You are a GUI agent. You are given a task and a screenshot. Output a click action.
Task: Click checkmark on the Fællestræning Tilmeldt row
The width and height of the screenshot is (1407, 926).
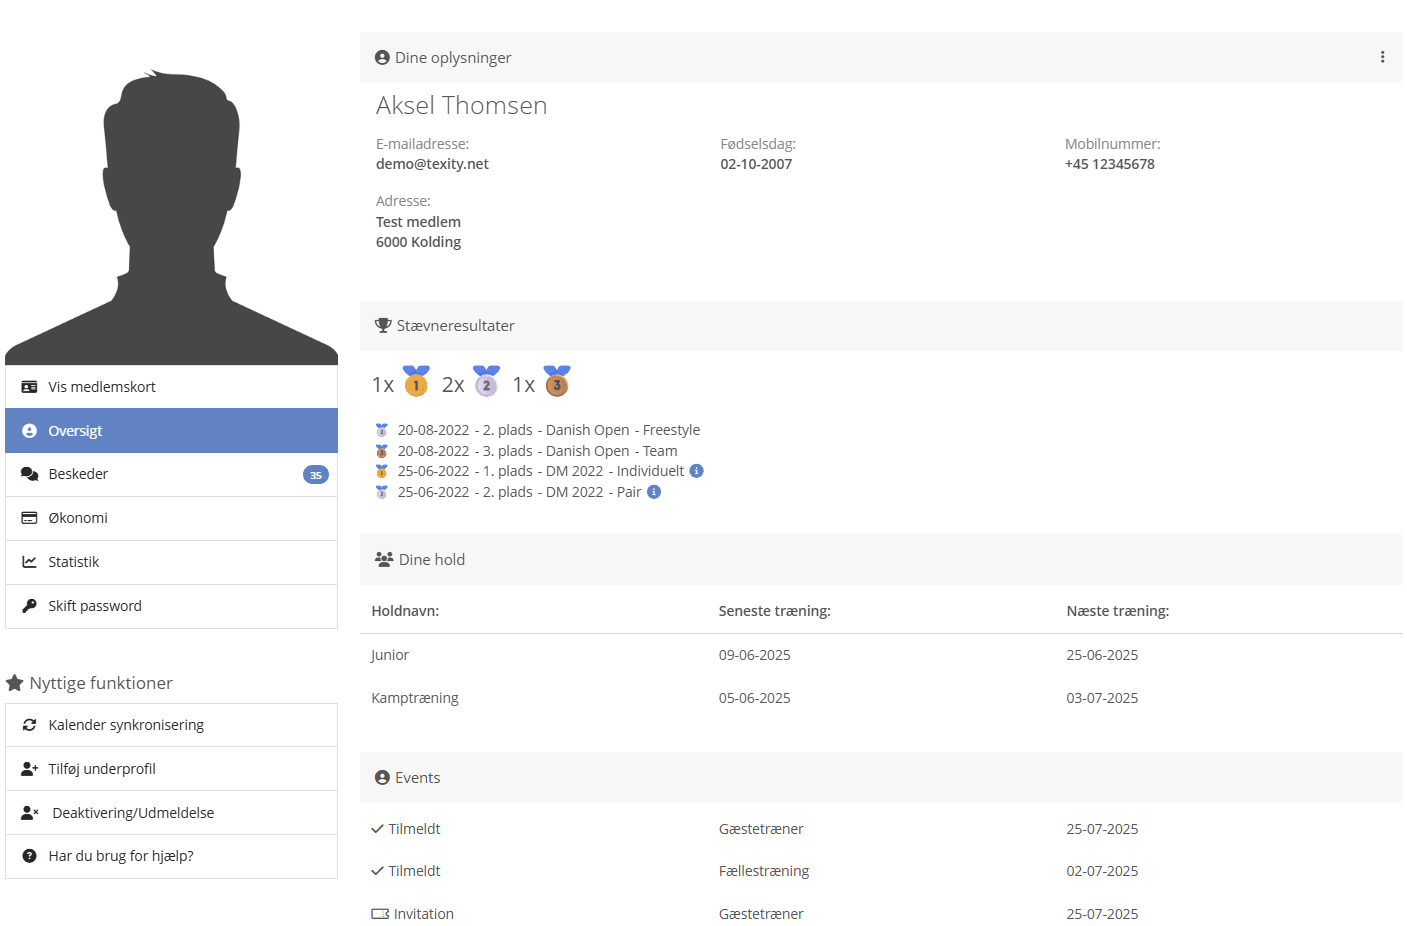[377, 871]
